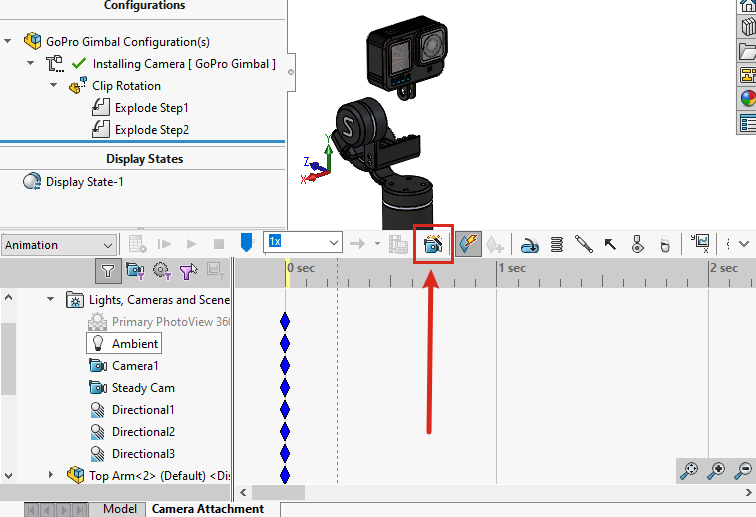Select Steady Cam in the motion tree
The image size is (756, 517).
pyautogui.click(x=142, y=388)
